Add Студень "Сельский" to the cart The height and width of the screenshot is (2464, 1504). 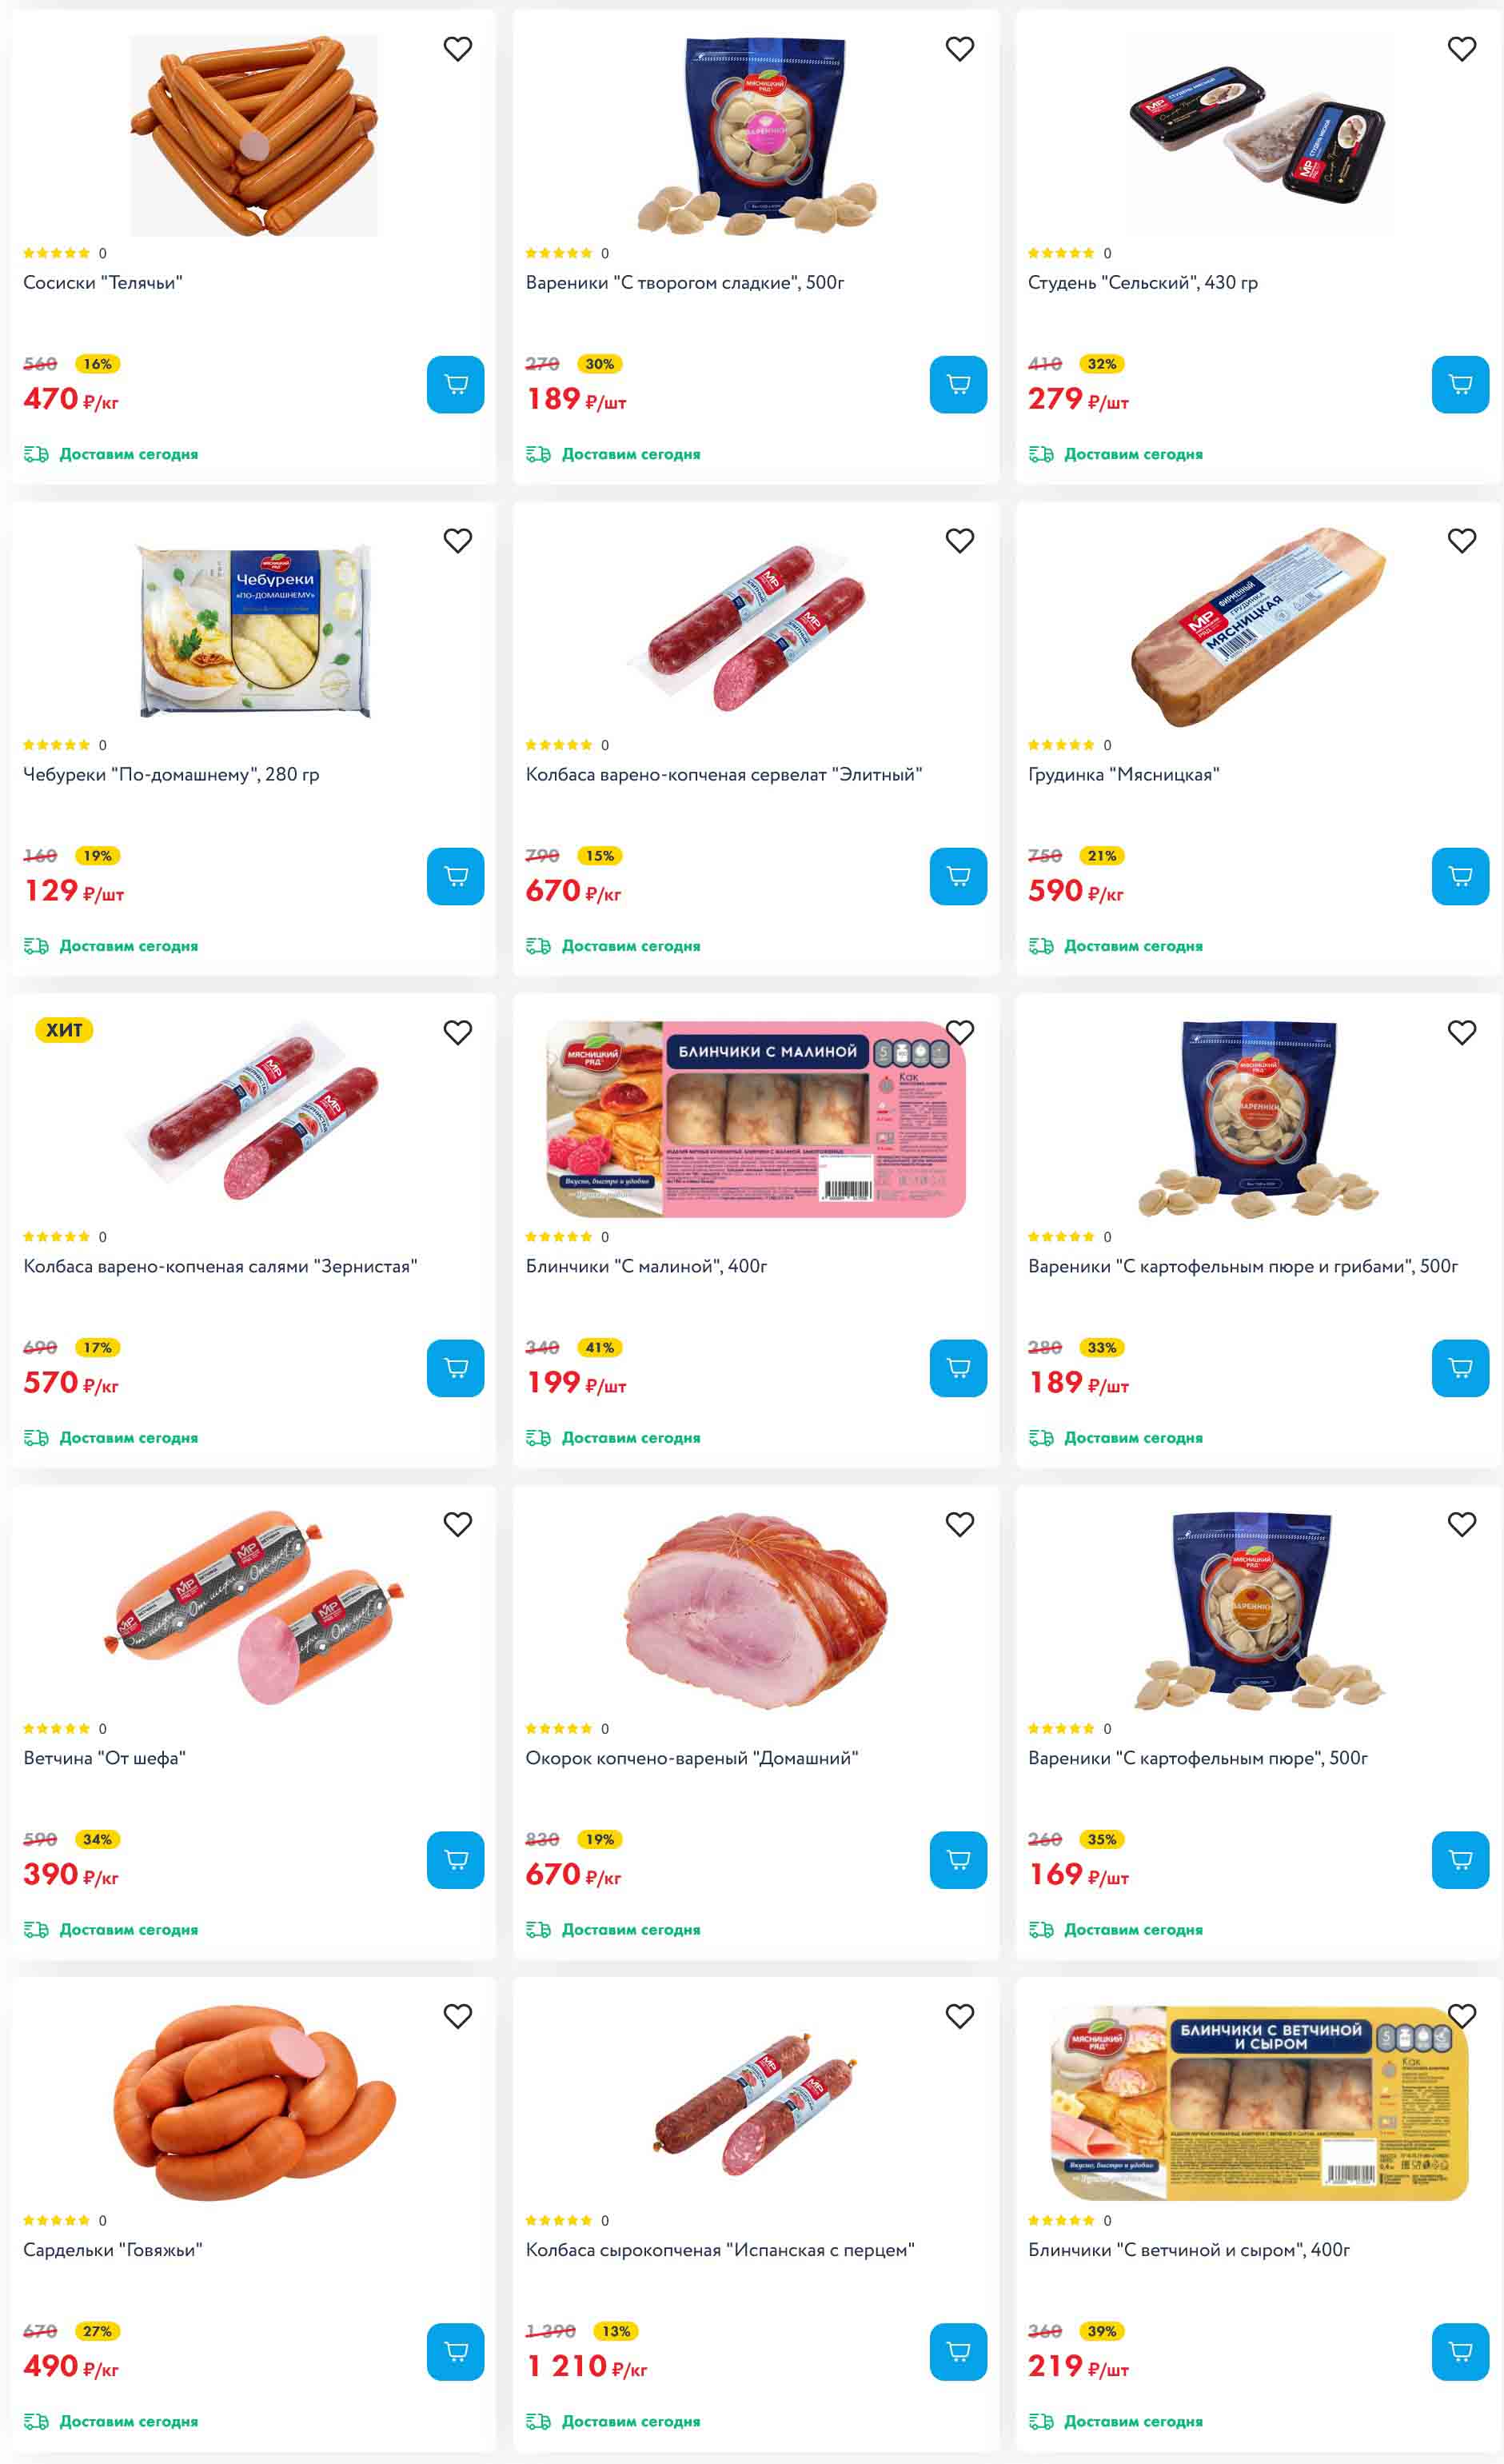[1460, 384]
